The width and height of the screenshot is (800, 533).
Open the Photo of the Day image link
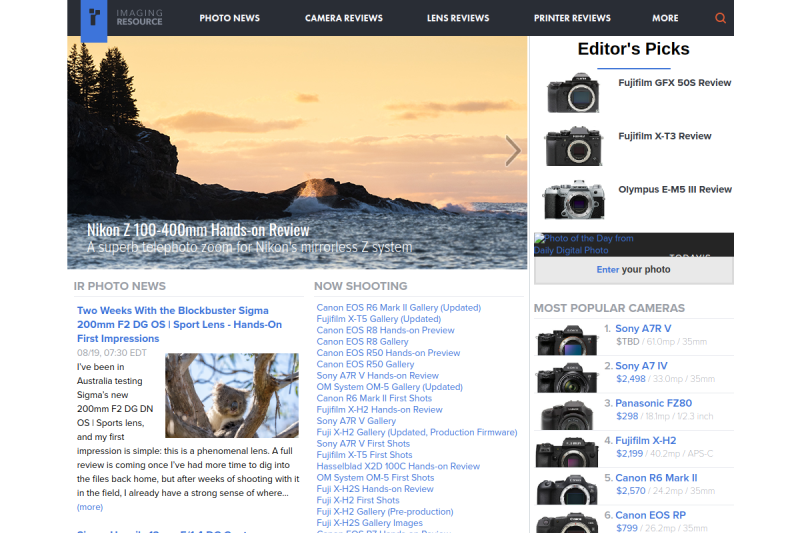pos(584,244)
